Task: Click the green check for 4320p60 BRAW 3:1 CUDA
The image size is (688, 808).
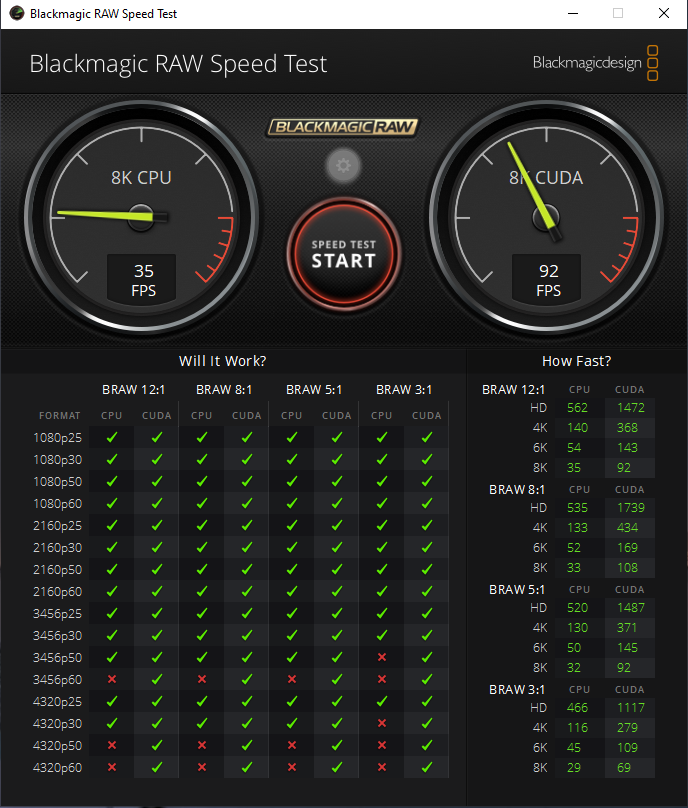Action: click(x=427, y=767)
